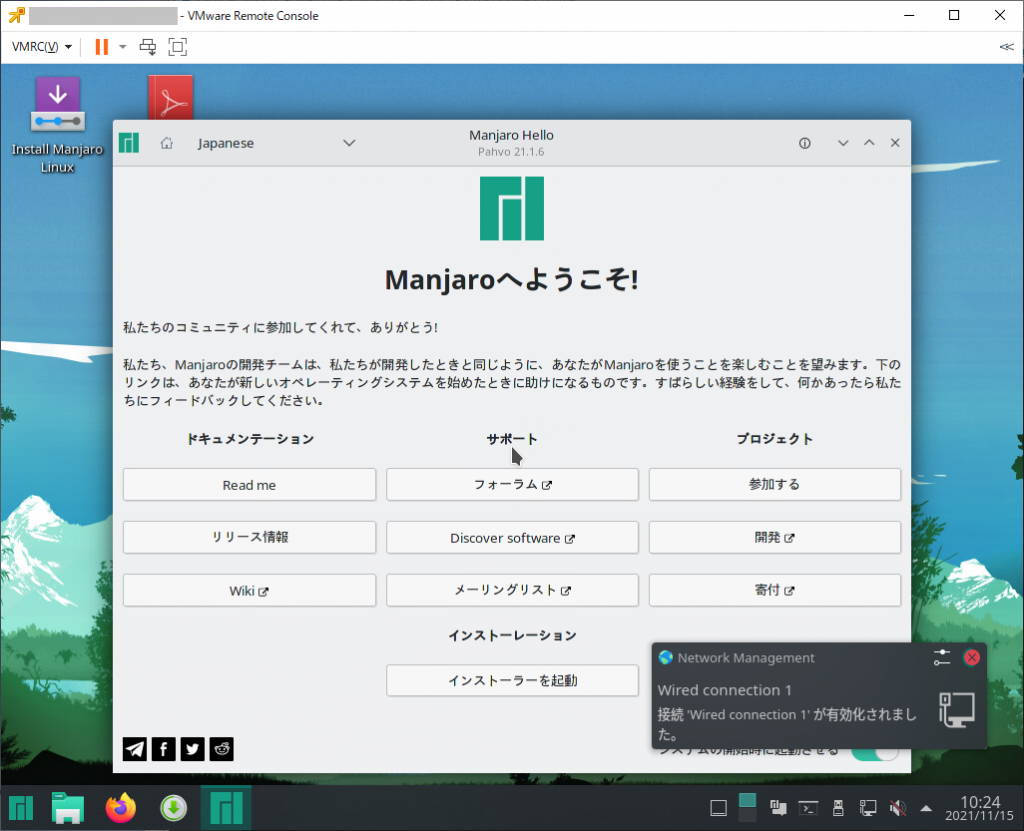Click the Manjaro logo icon in the Hello title bar
Image resolution: width=1024 pixels, height=831 pixels.
click(x=129, y=143)
